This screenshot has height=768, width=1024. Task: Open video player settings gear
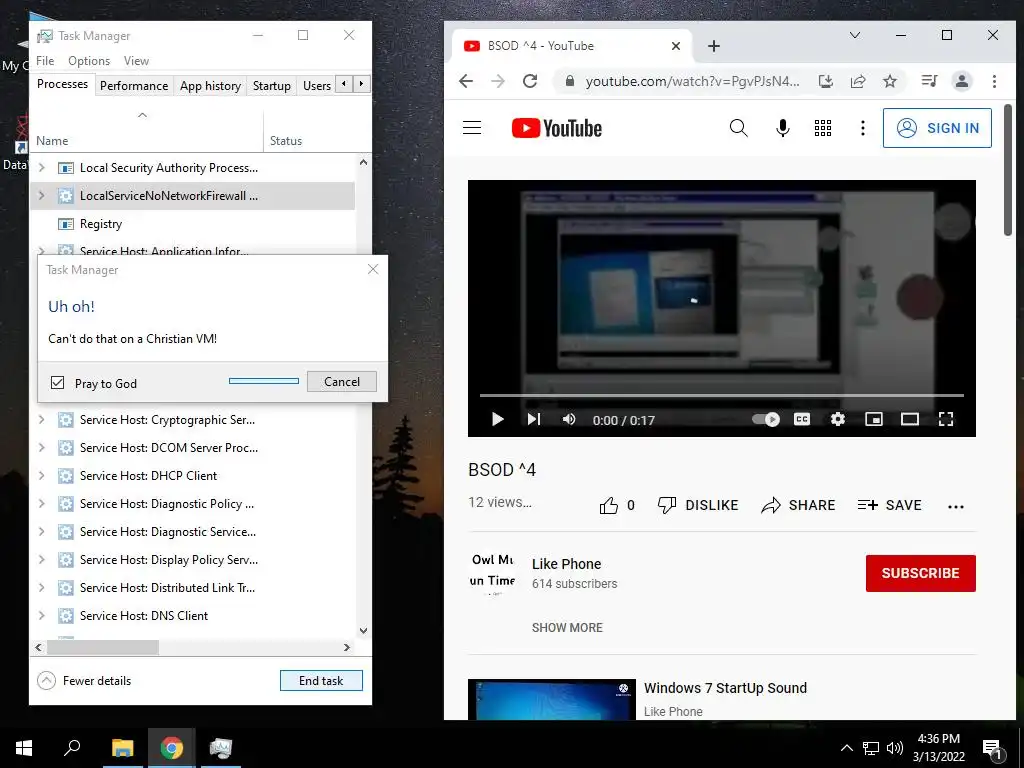pos(838,419)
